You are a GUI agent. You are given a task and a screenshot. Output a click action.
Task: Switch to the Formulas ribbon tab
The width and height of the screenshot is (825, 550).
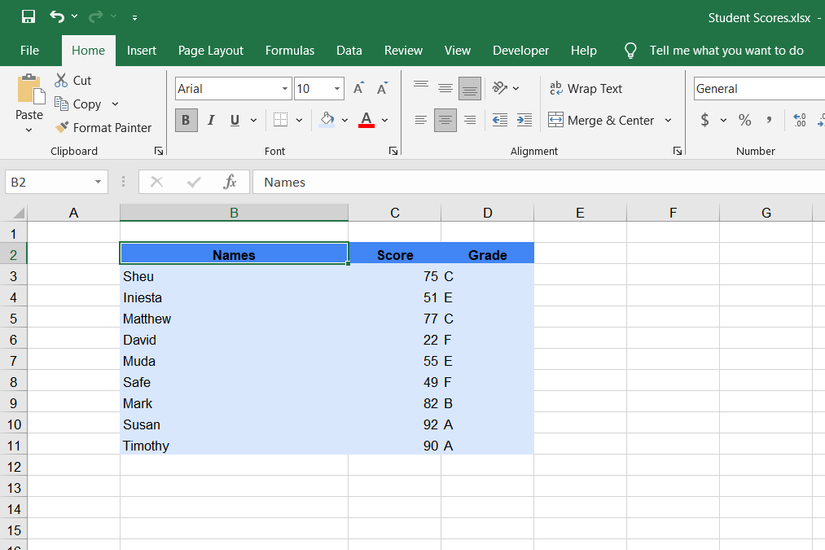point(290,50)
